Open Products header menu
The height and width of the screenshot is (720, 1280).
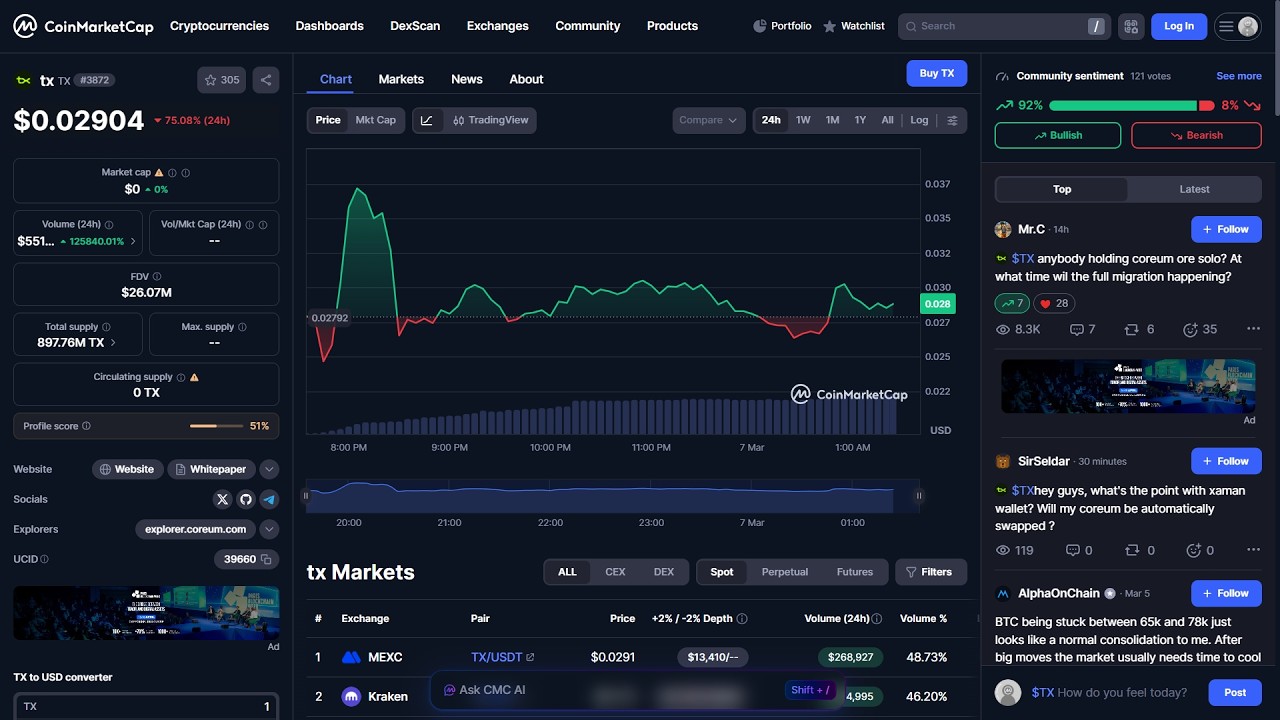click(x=672, y=26)
